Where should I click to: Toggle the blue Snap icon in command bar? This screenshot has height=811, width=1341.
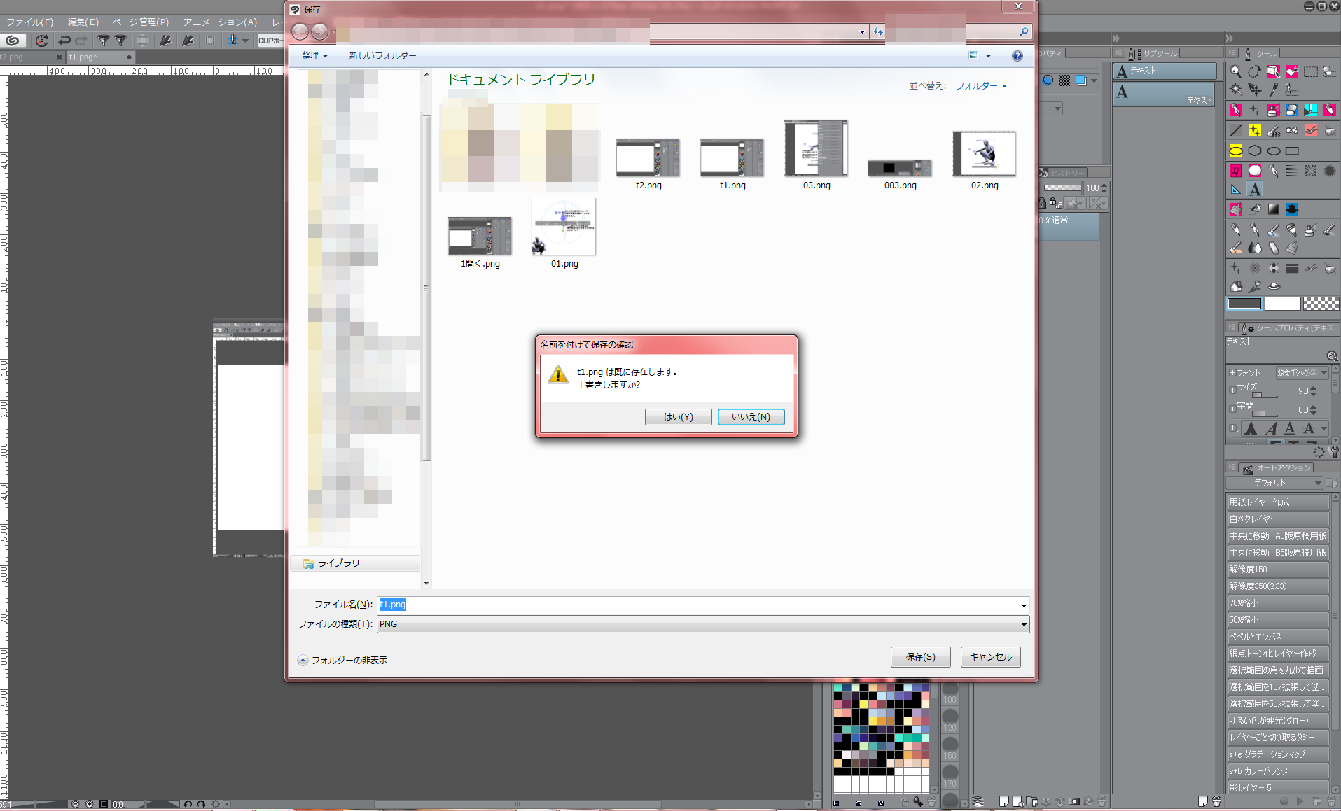pyautogui.click(x=231, y=41)
